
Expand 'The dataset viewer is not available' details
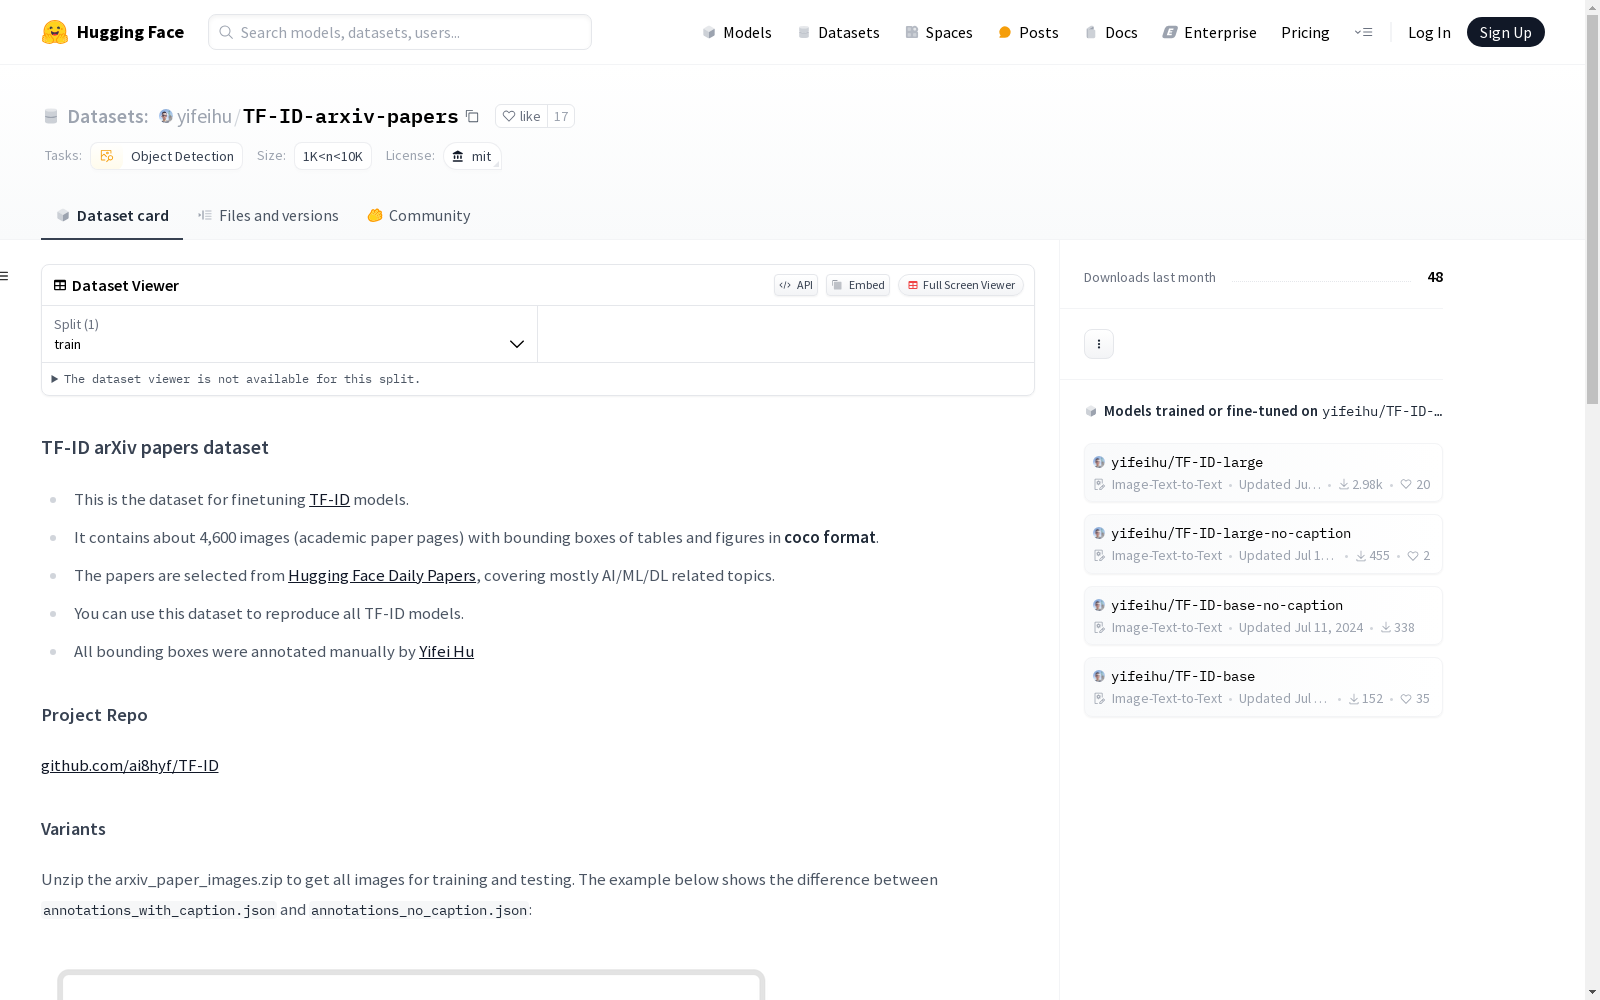coord(237,379)
